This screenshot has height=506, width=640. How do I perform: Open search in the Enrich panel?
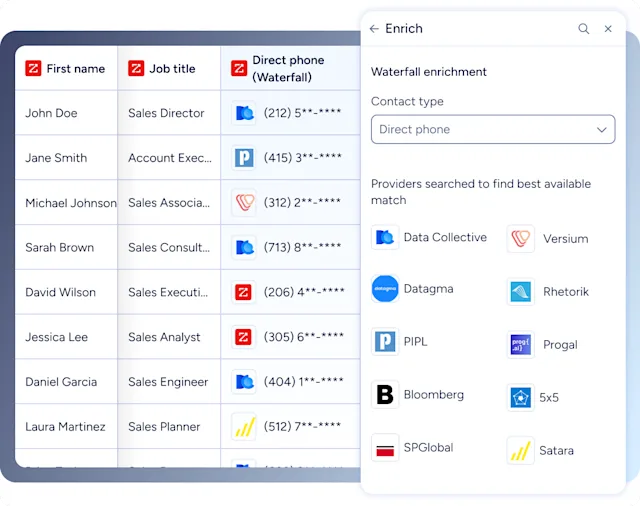(584, 29)
